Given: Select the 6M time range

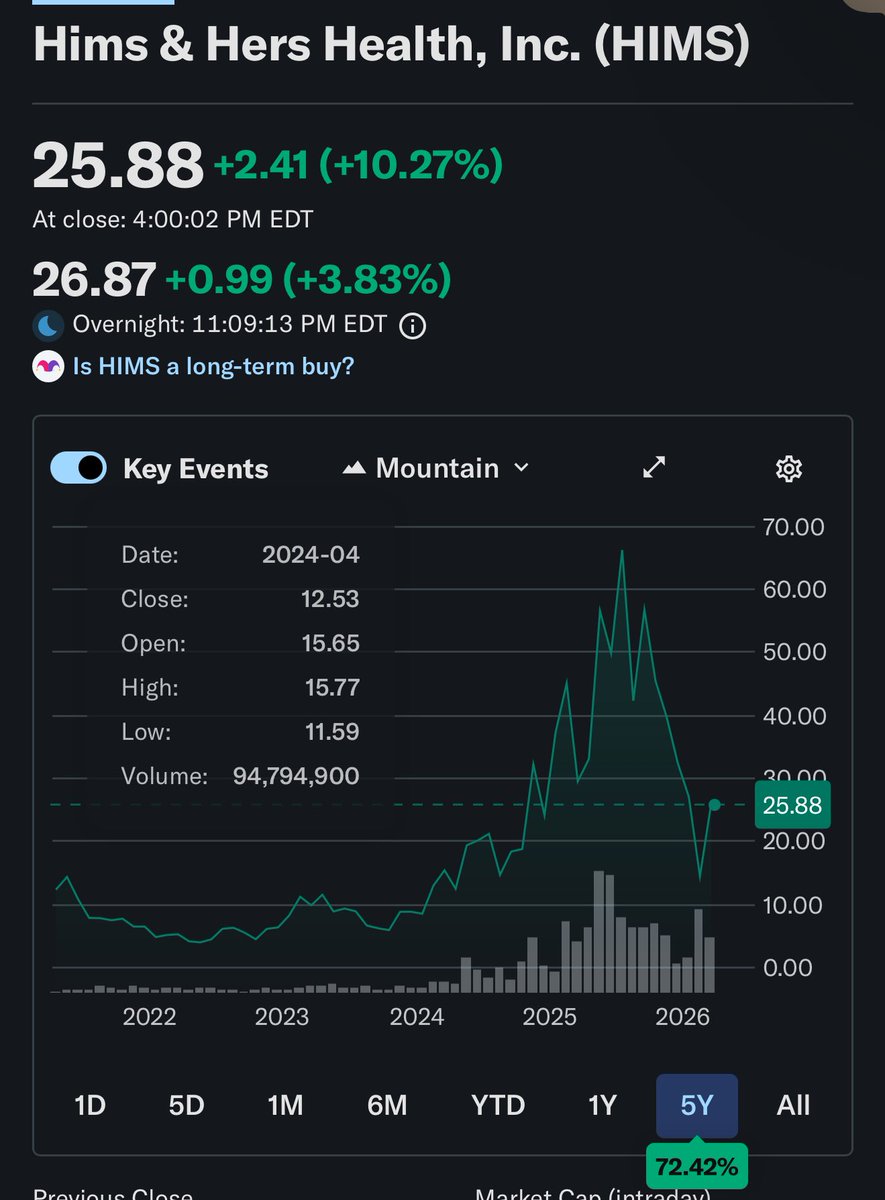Looking at the screenshot, I should (x=387, y=1105).
